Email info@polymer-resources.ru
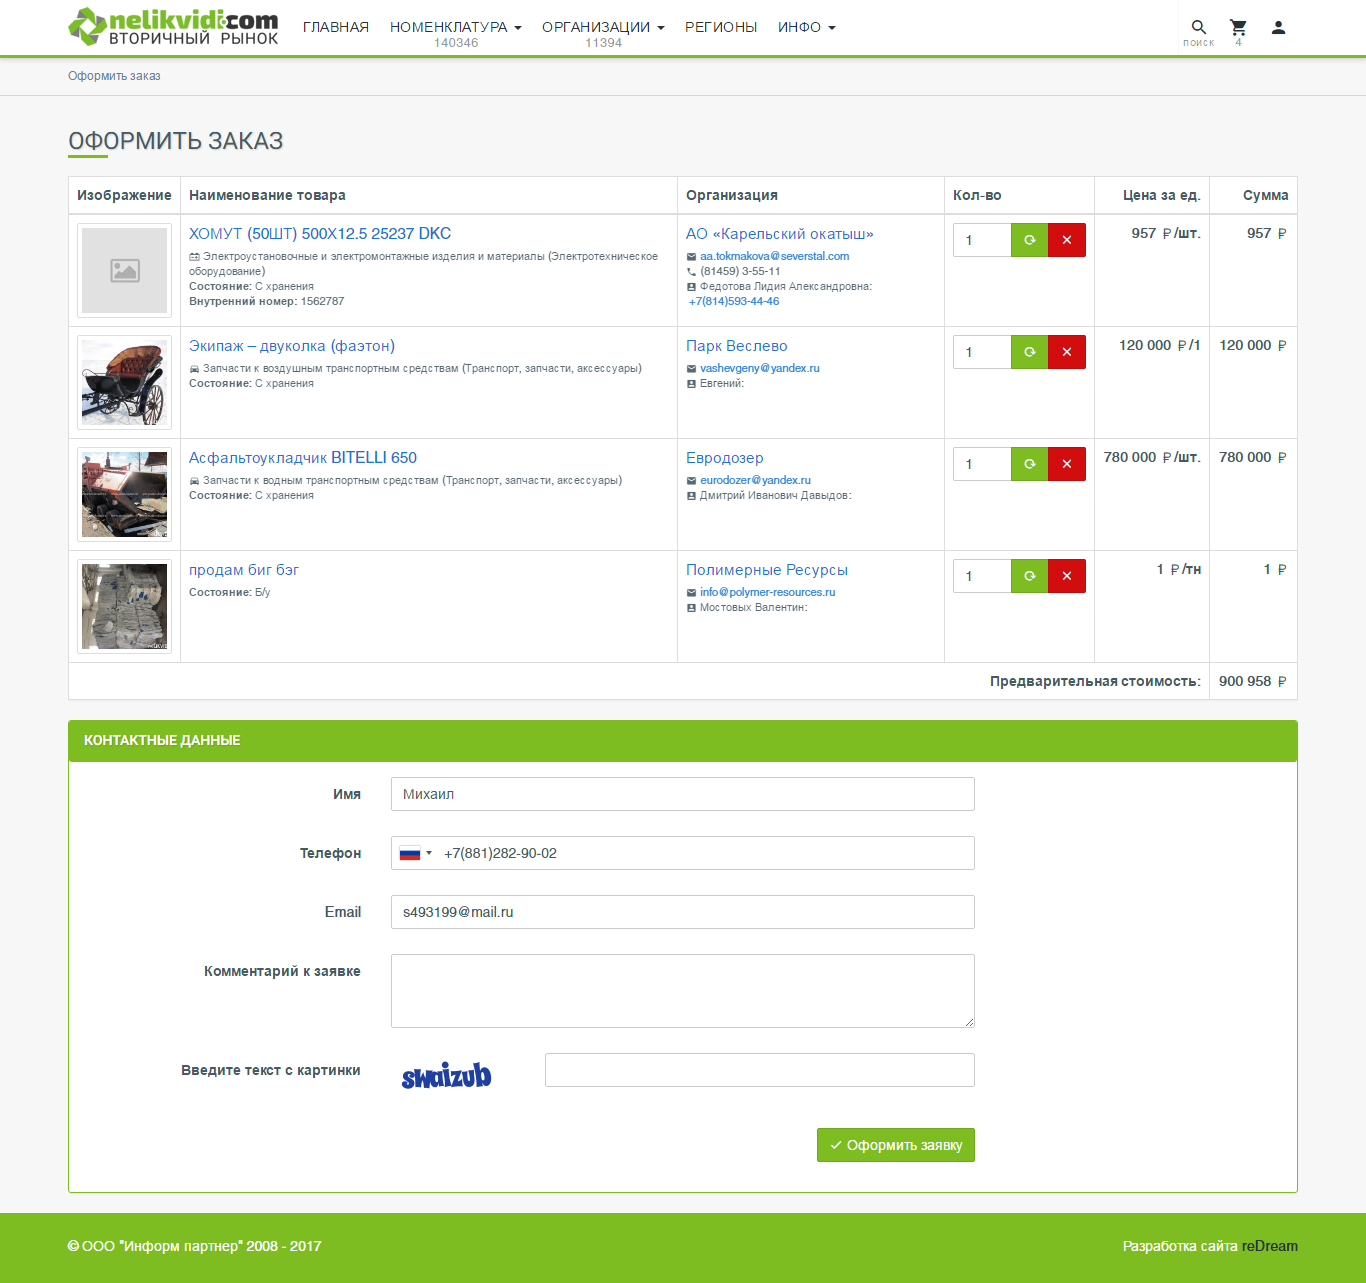The image size is (1366, 1283). click(x=768, y=592)
